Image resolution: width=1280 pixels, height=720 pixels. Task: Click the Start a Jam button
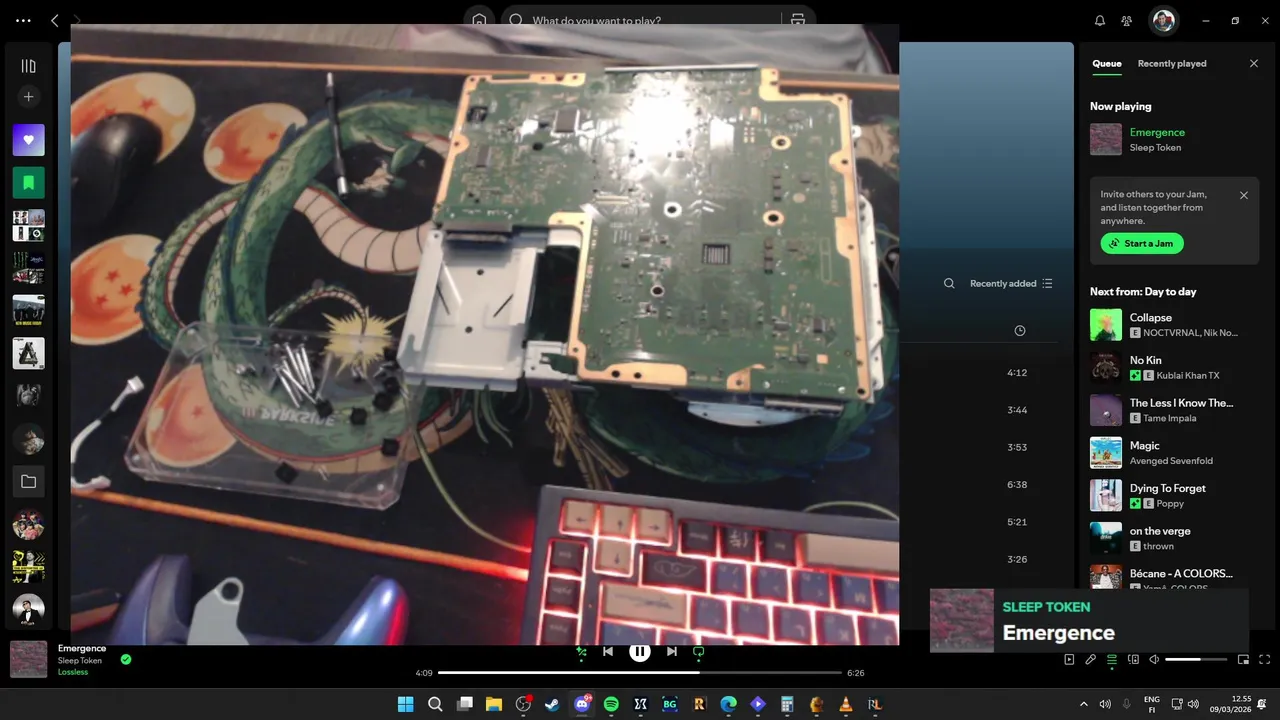click(x=1142, y=244)
